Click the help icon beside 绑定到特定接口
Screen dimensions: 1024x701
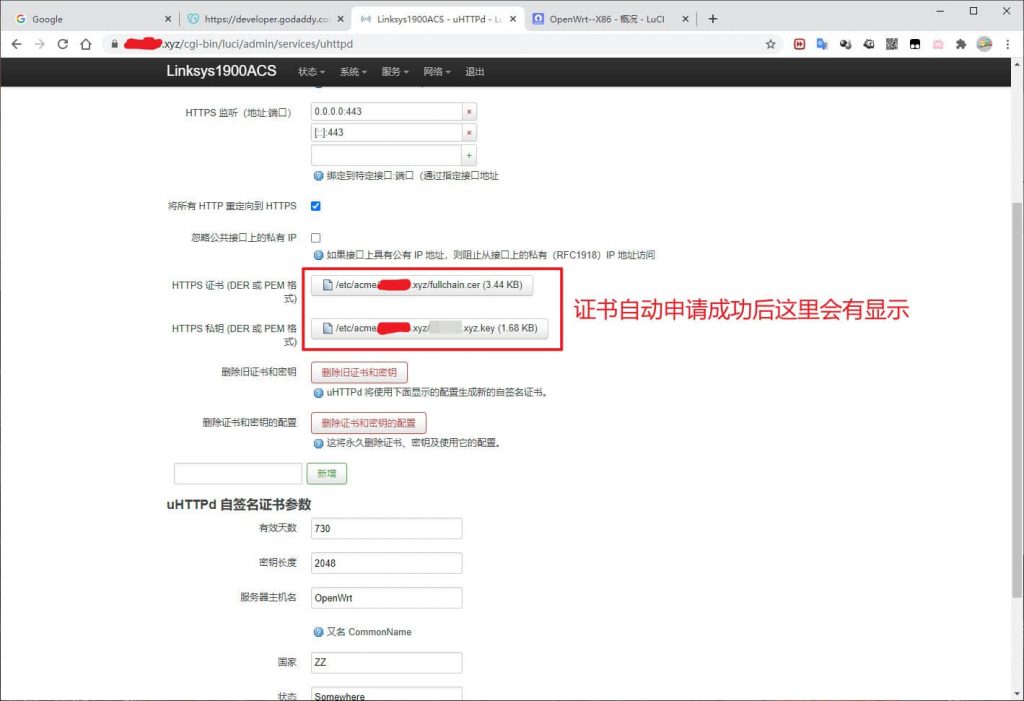point(318,176)
